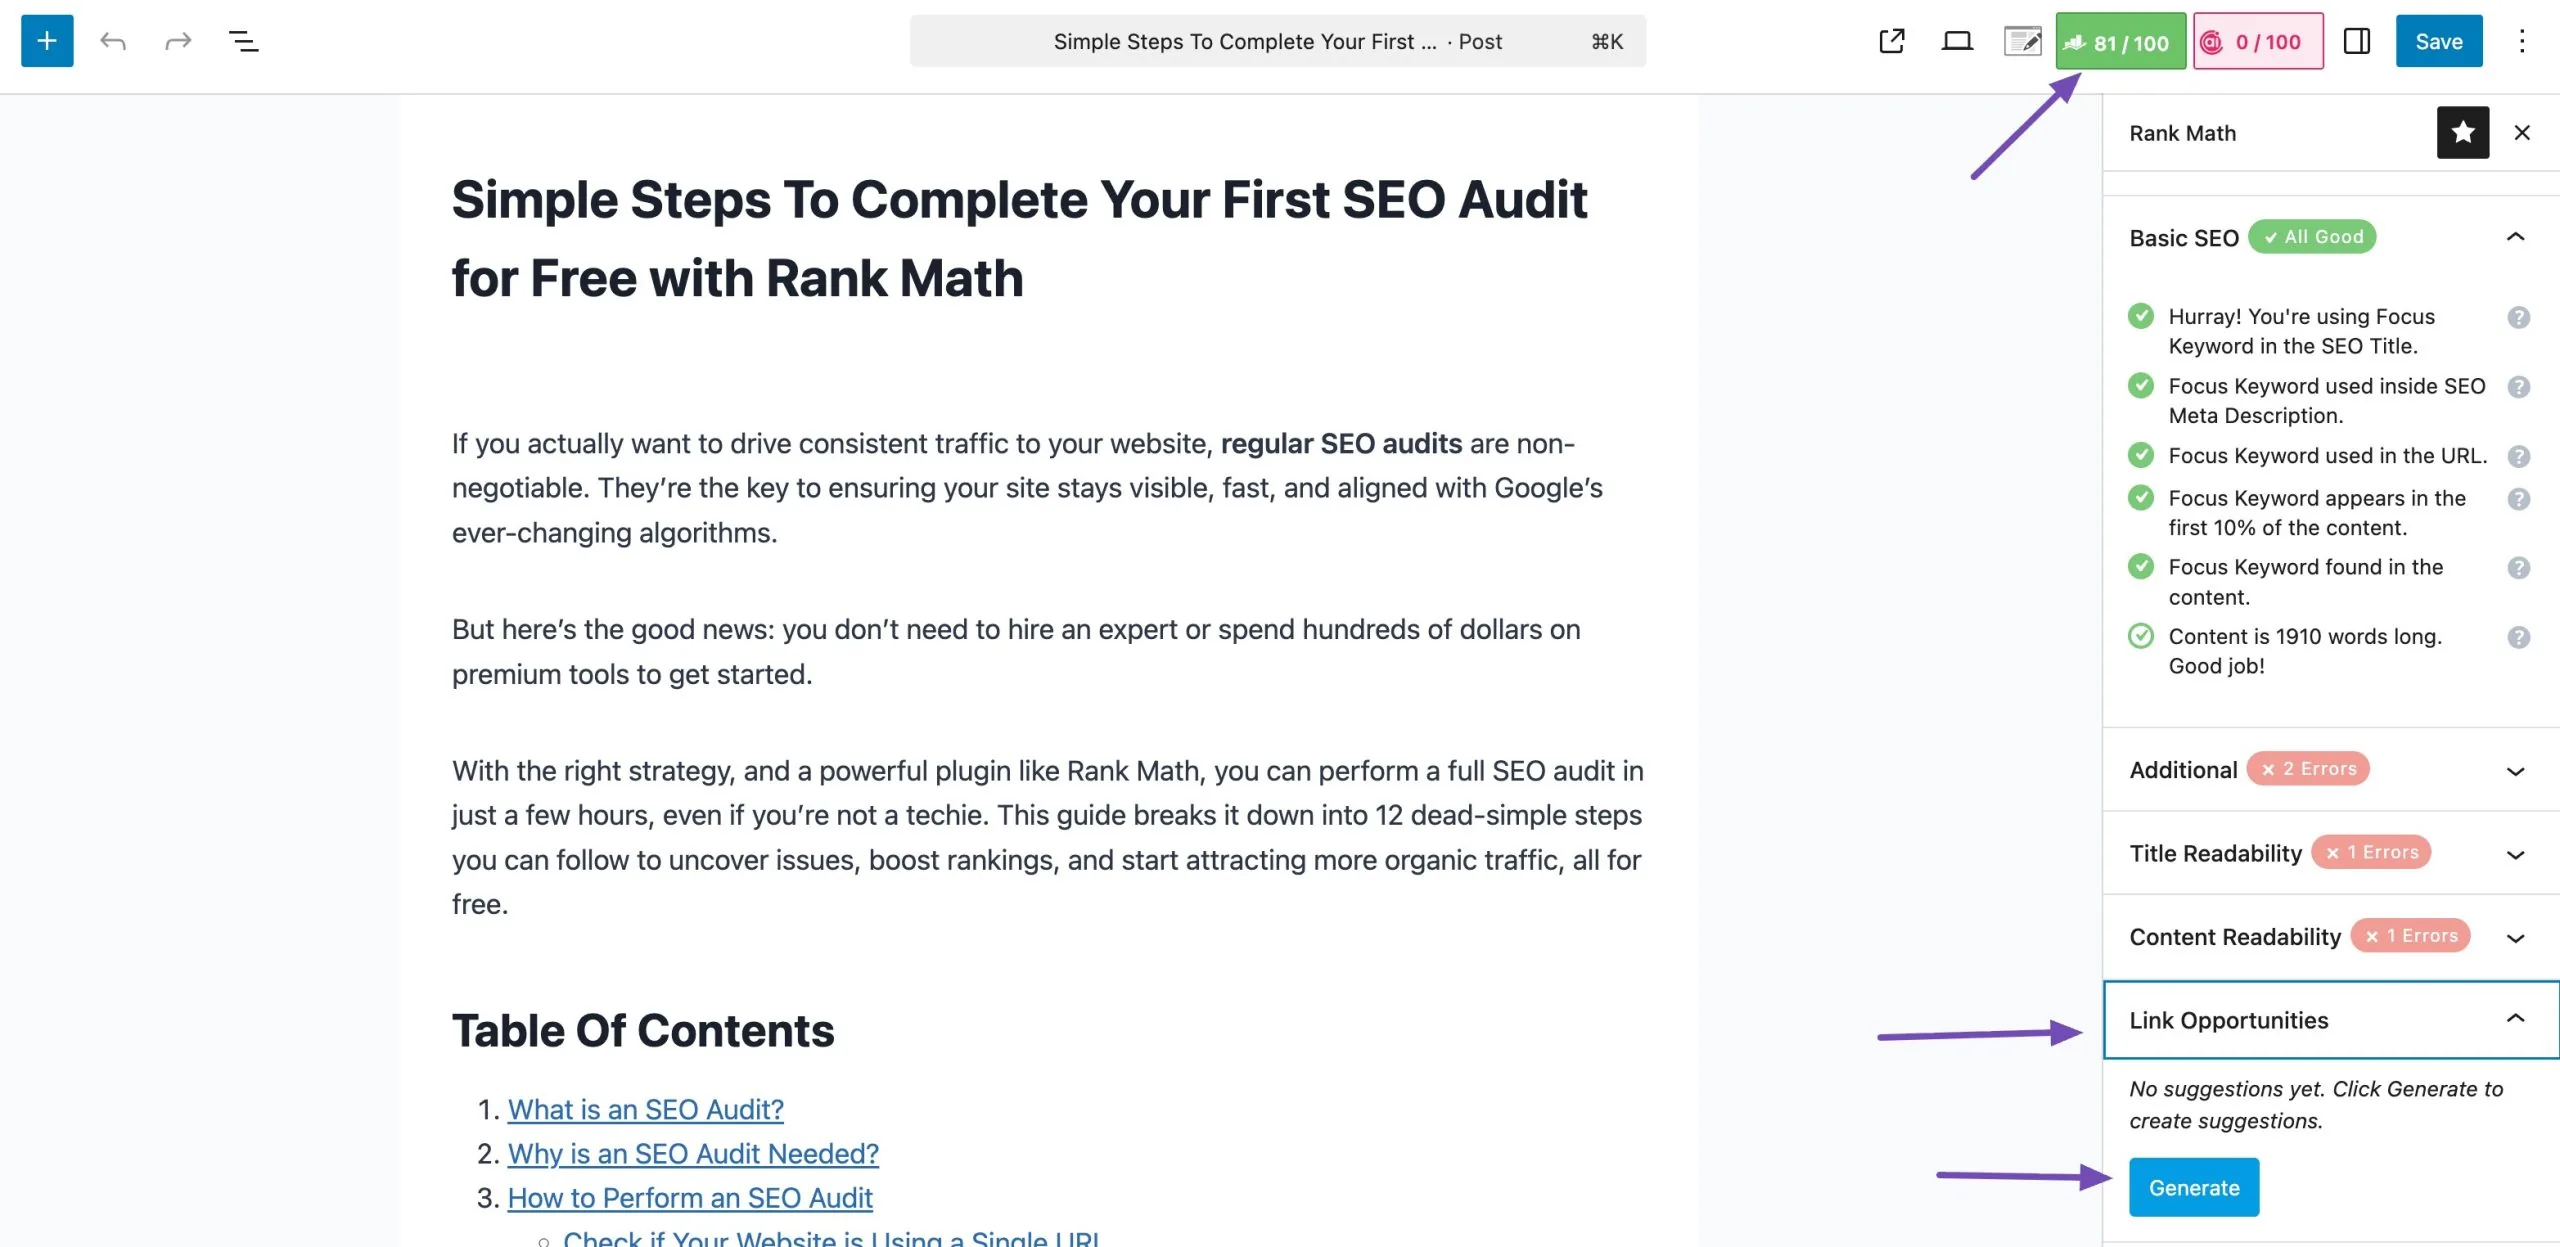Click the block inserter plus icon
The image size is (2560, 1247).
(47, 41)
